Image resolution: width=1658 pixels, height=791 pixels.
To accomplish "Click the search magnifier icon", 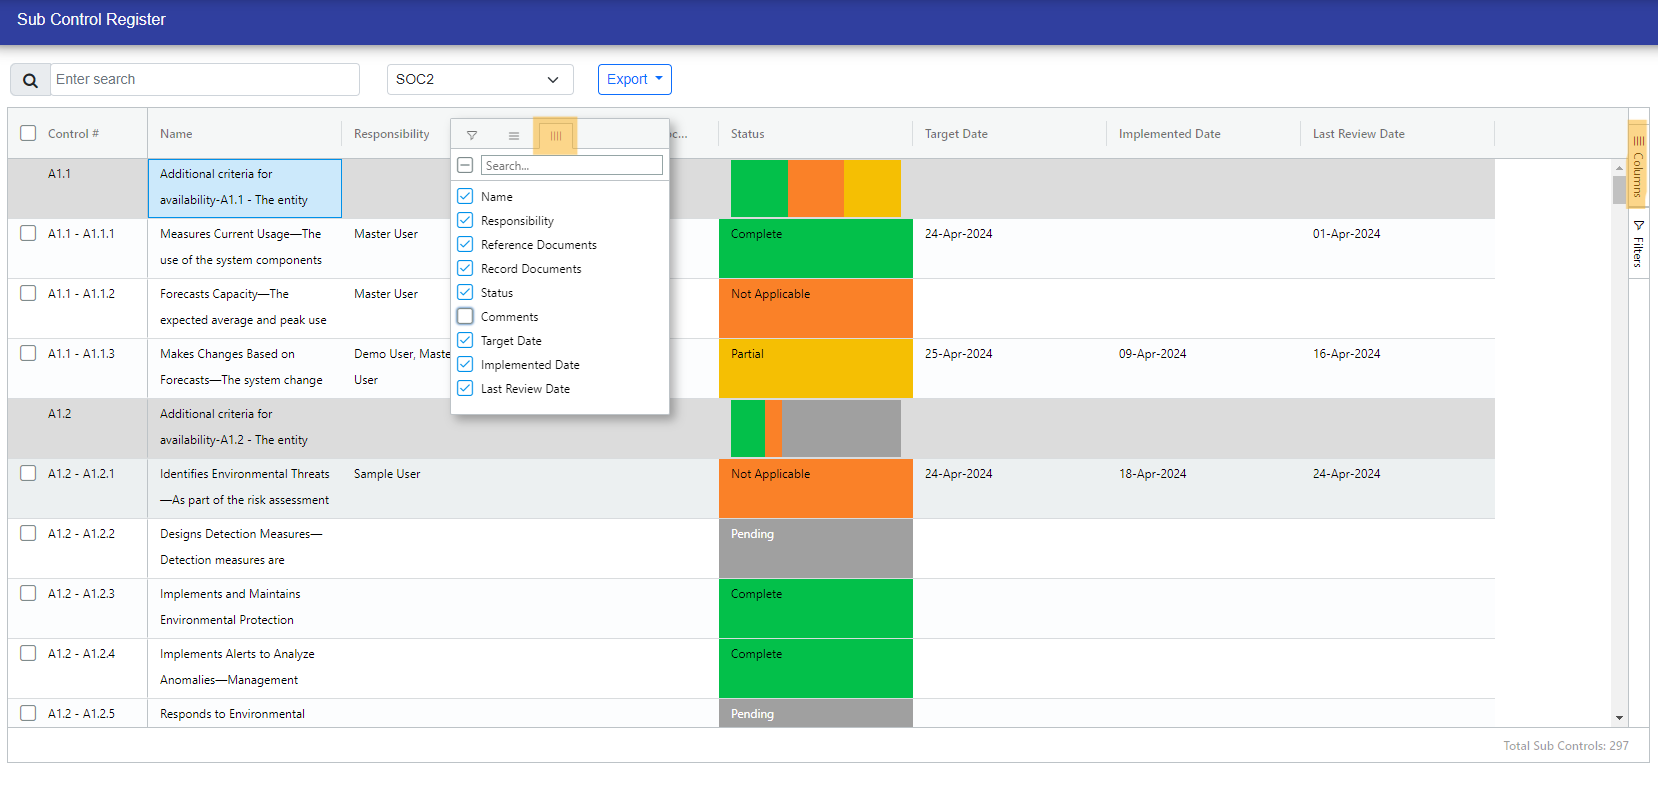I will (30, 80).
